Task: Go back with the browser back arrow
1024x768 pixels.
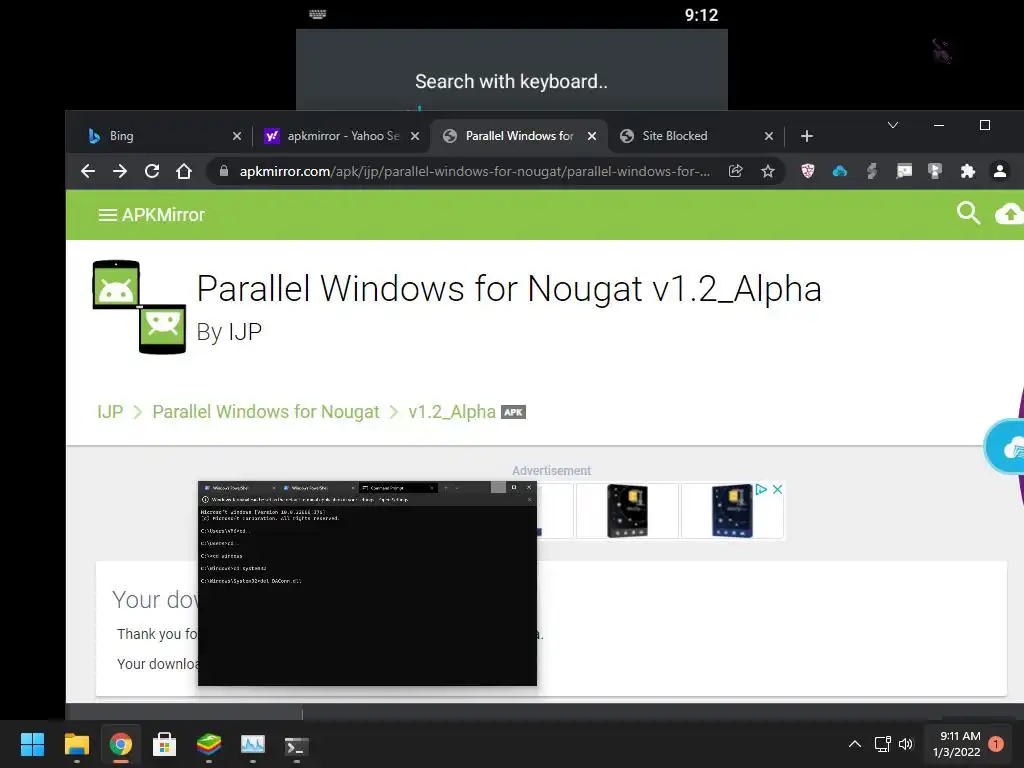Action: click(88, 171)
